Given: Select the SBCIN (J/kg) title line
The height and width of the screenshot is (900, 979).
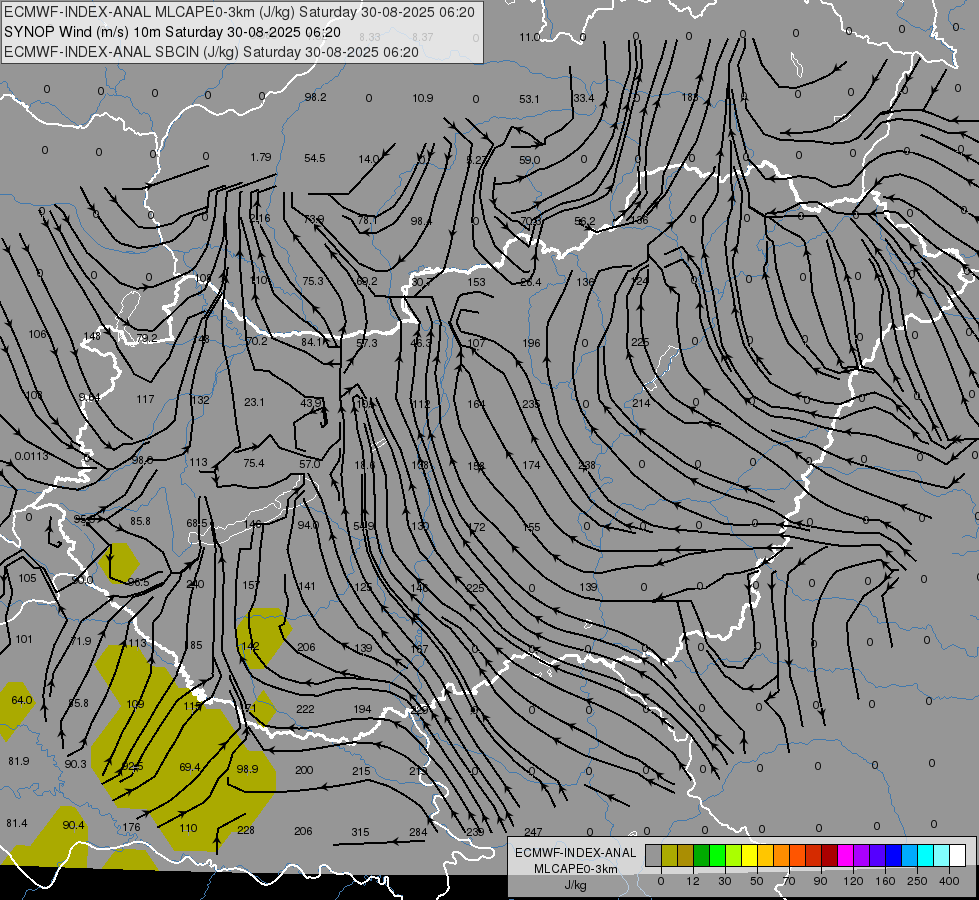Looking at the screenshot, I should tap(211, 52).
